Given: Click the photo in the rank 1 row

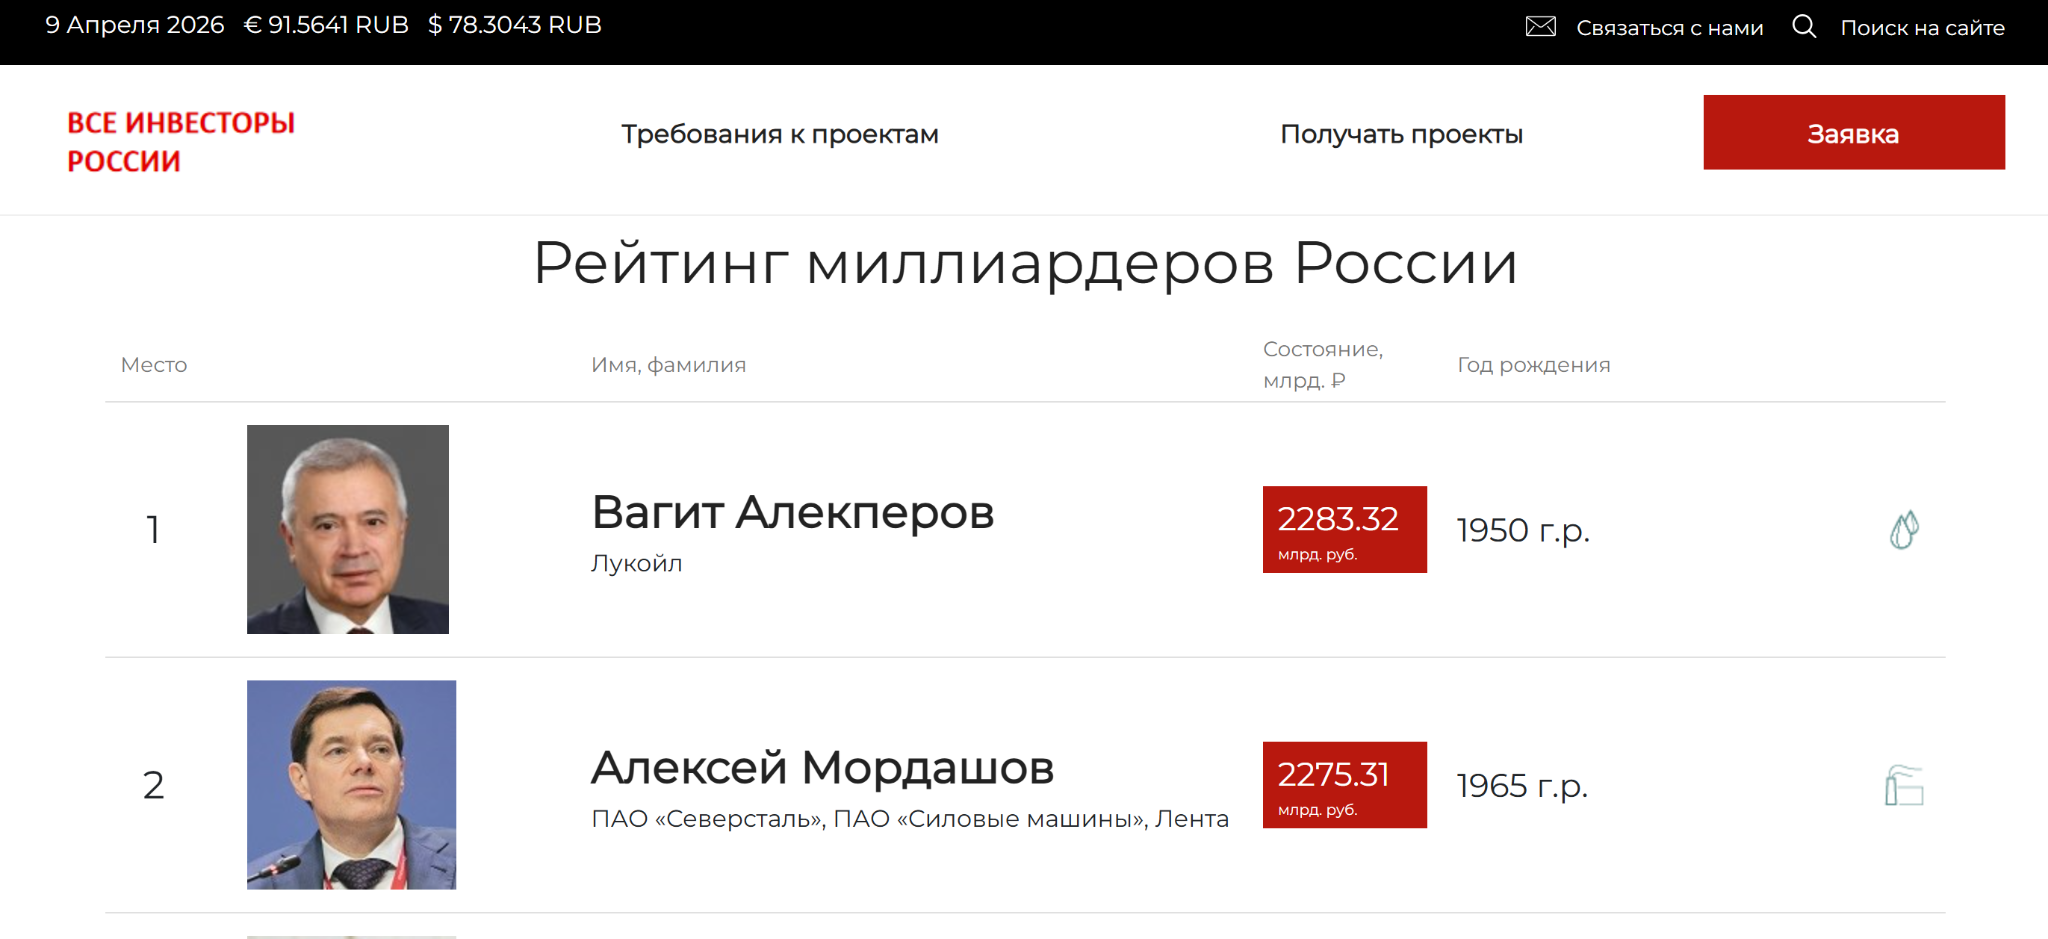Looking at the screenshot, I should coord(348,529).
